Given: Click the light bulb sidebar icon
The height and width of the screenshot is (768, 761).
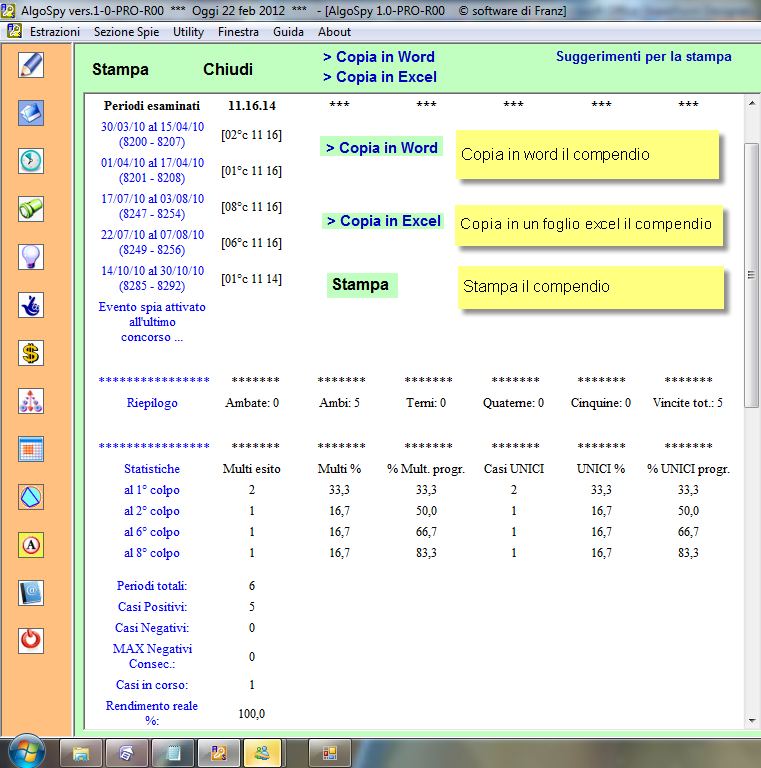Looking at the screenshot, I should click(x=31, y=257).
